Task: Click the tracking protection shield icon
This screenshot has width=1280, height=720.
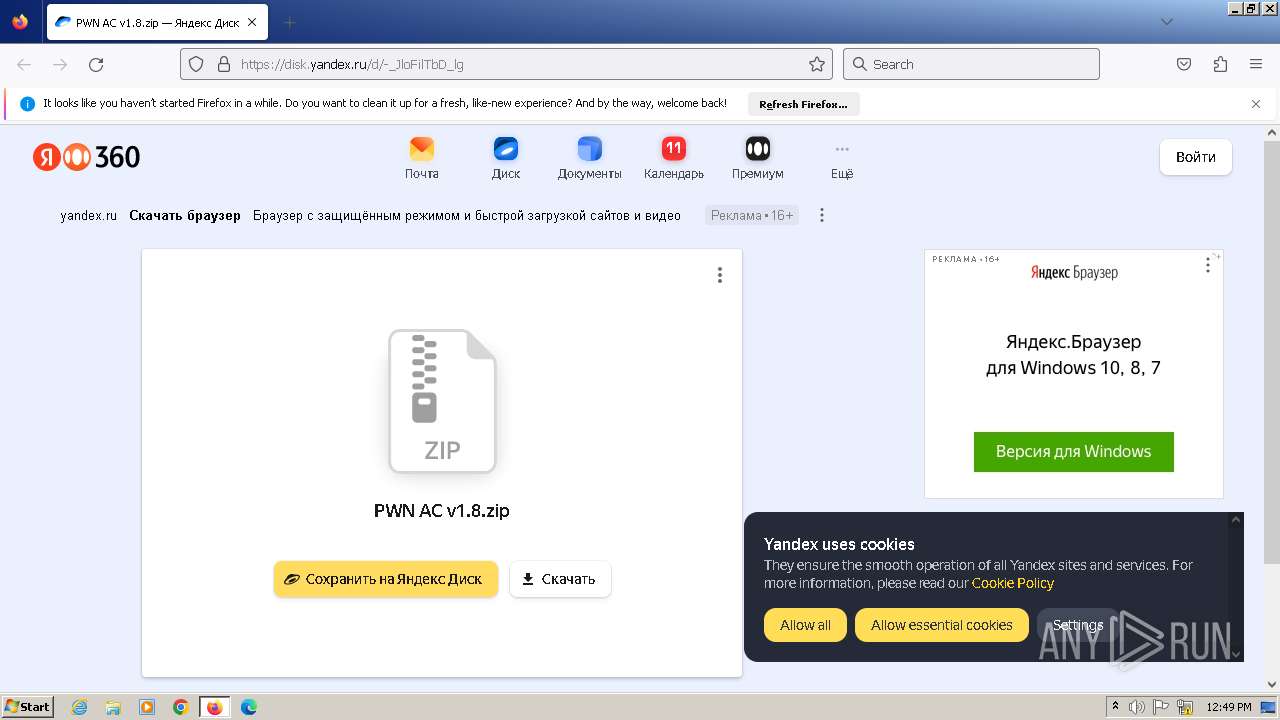Action: pos(196,64)
